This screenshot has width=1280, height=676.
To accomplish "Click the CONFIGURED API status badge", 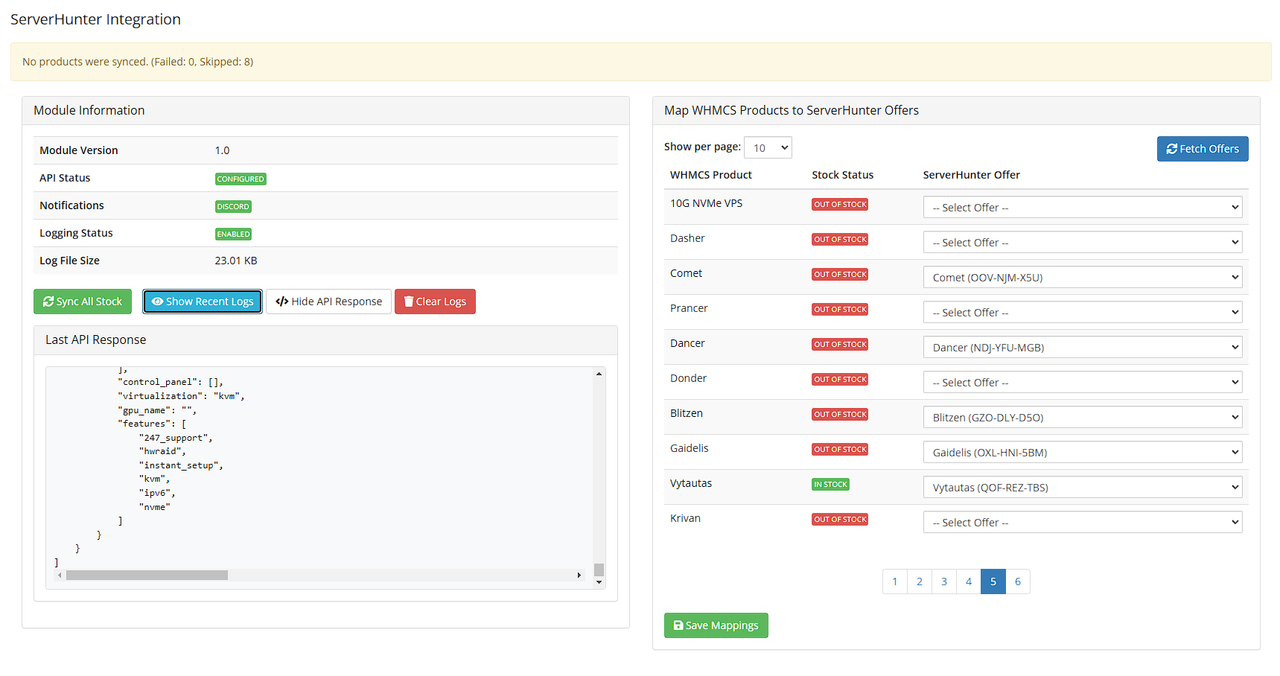I will (x=240, y=179).
